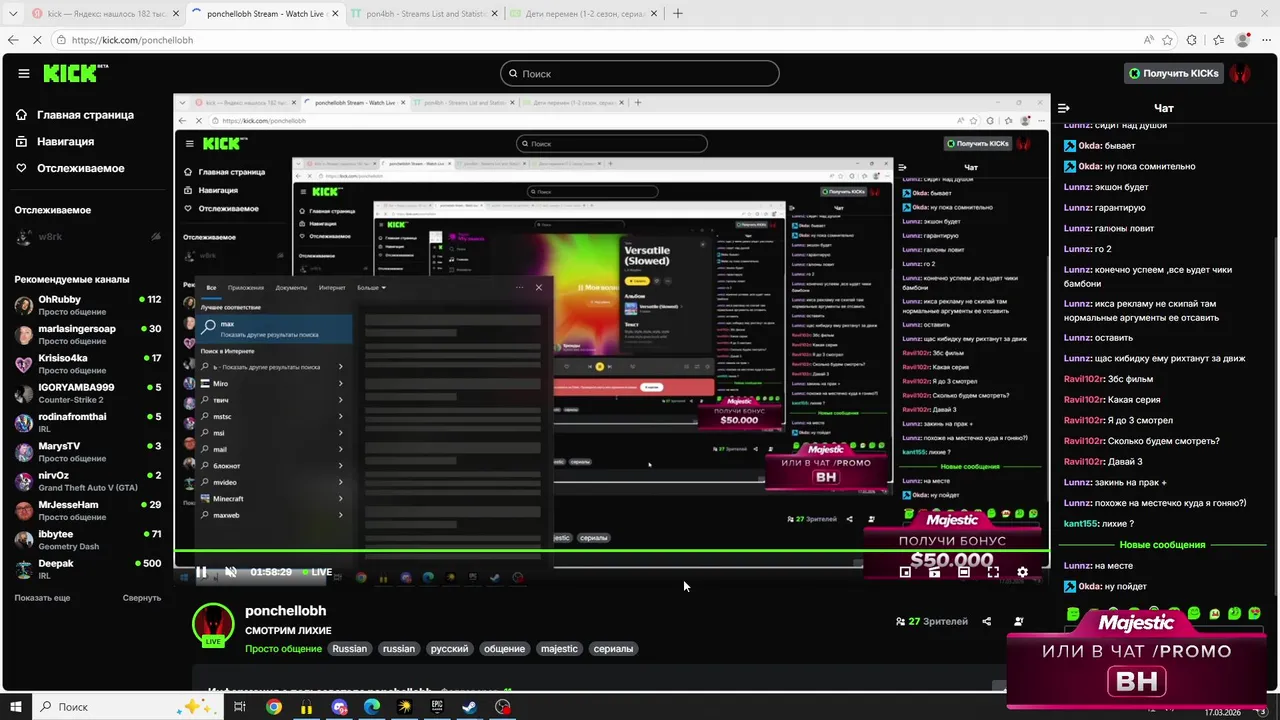Open Windows Start menu

(x=15, y=707)
